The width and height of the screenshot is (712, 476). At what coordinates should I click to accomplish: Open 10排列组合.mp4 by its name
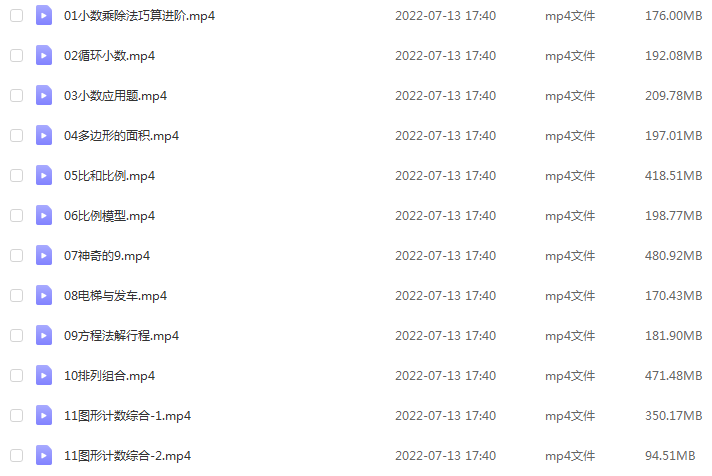pos(109,376)
